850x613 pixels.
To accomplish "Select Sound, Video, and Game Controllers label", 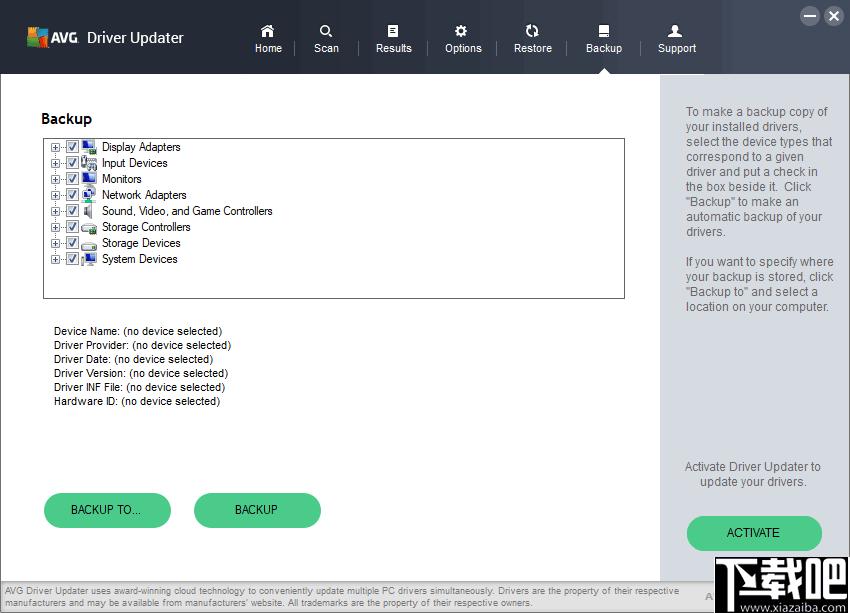I will (187, 211).
